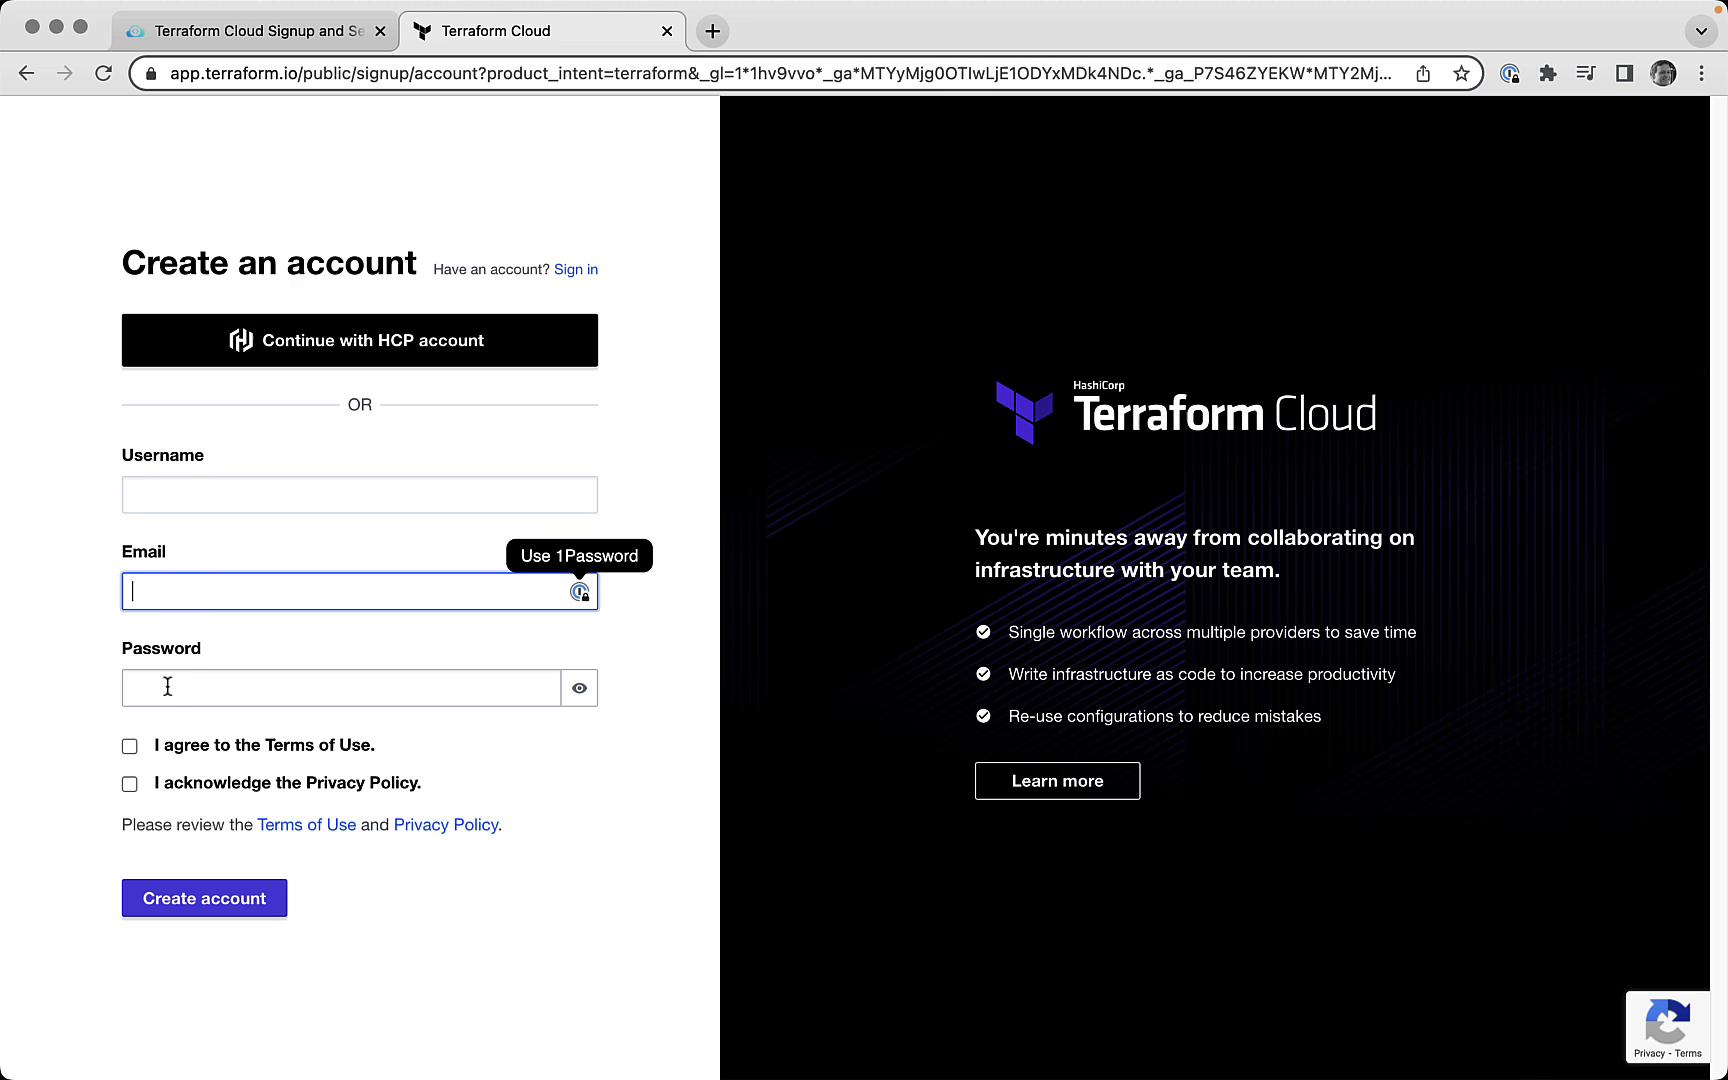Image resolution: width=1728 pixels, height=1080 pixels.
Task: Bookmark this page with the star icon
Action: [1461, 73]
